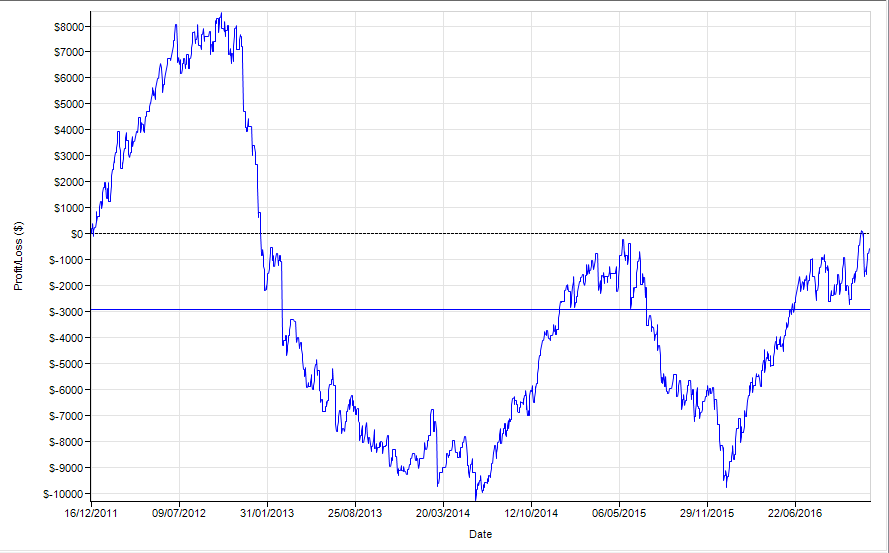Screen dimensions: 889x553
Task: Click the 20/03/2014 date label
Action: pos(443,513)
